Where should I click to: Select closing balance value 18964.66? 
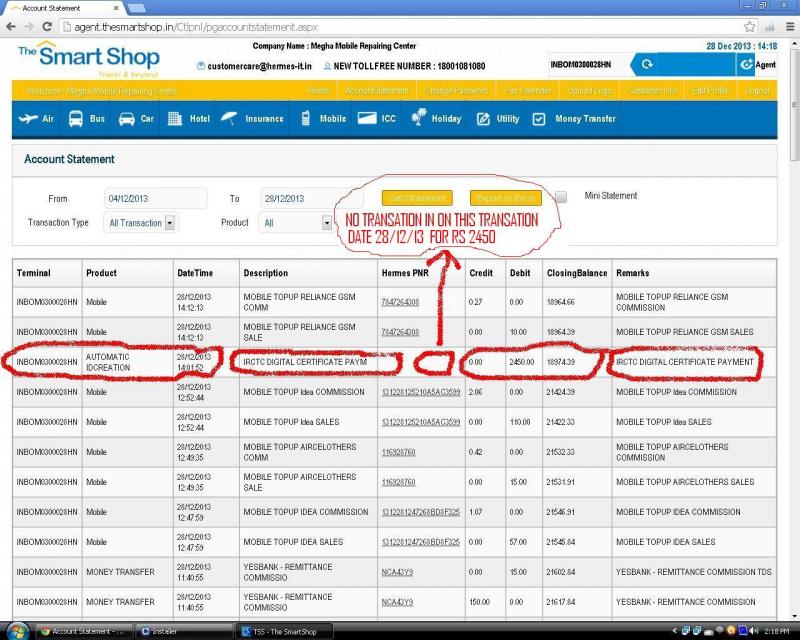point(561,302)
